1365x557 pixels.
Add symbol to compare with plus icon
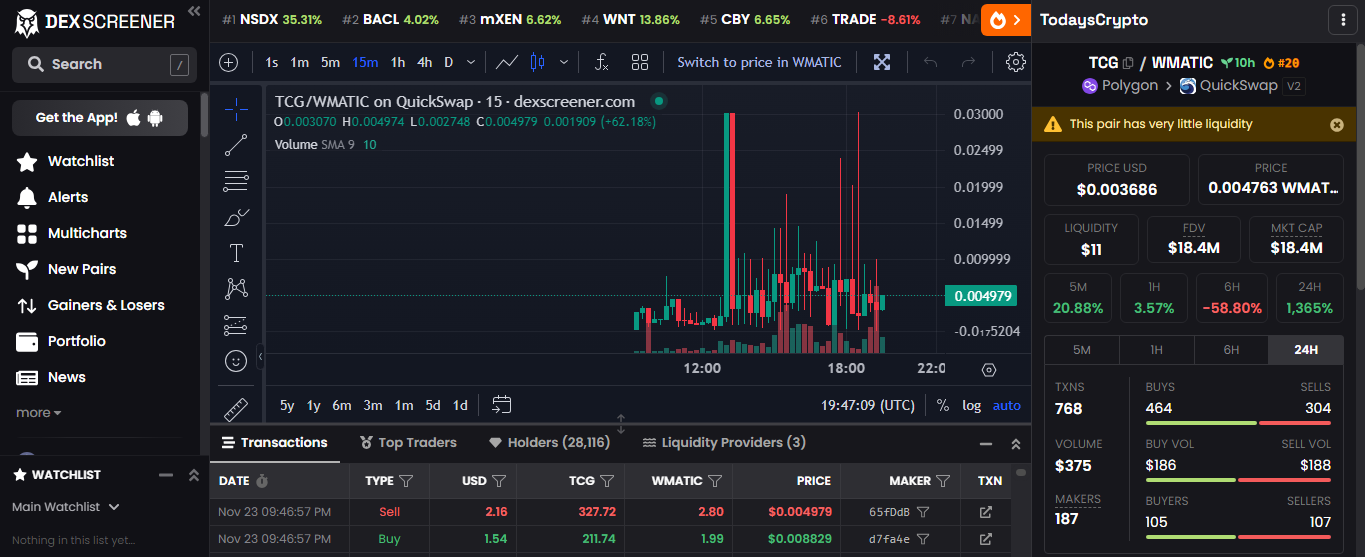[229, 62]
